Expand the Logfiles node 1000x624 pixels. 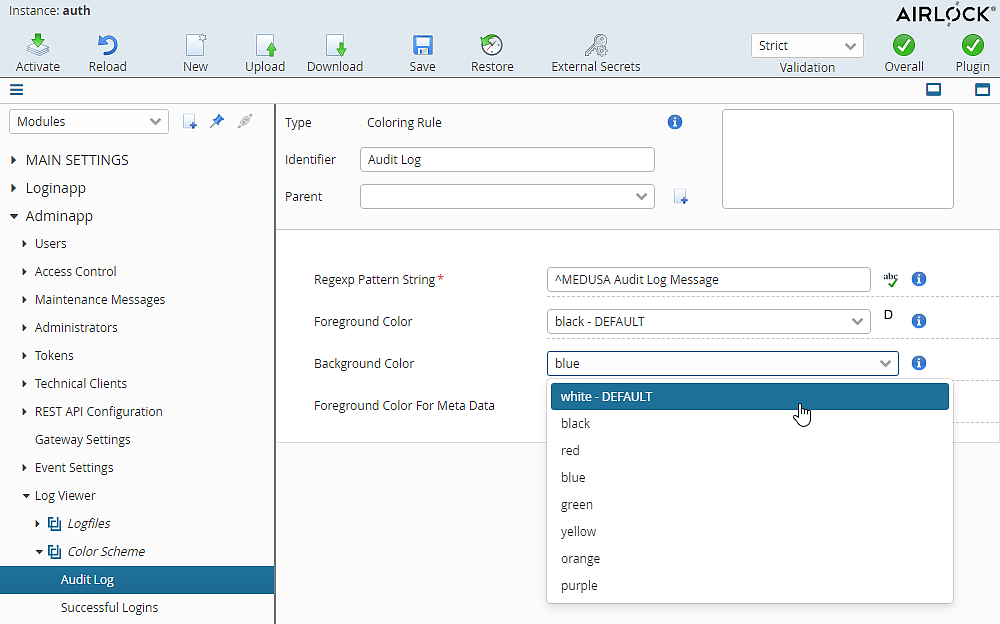(x=37, y=524)
